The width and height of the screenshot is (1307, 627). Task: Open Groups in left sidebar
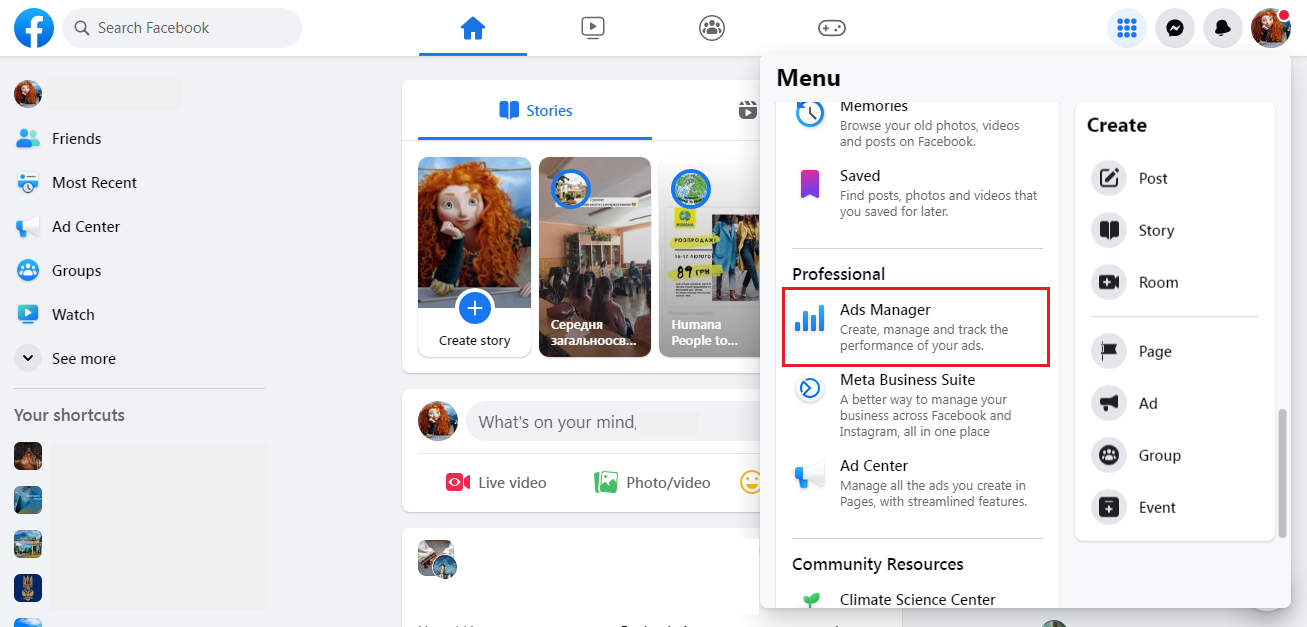[139, 271]
